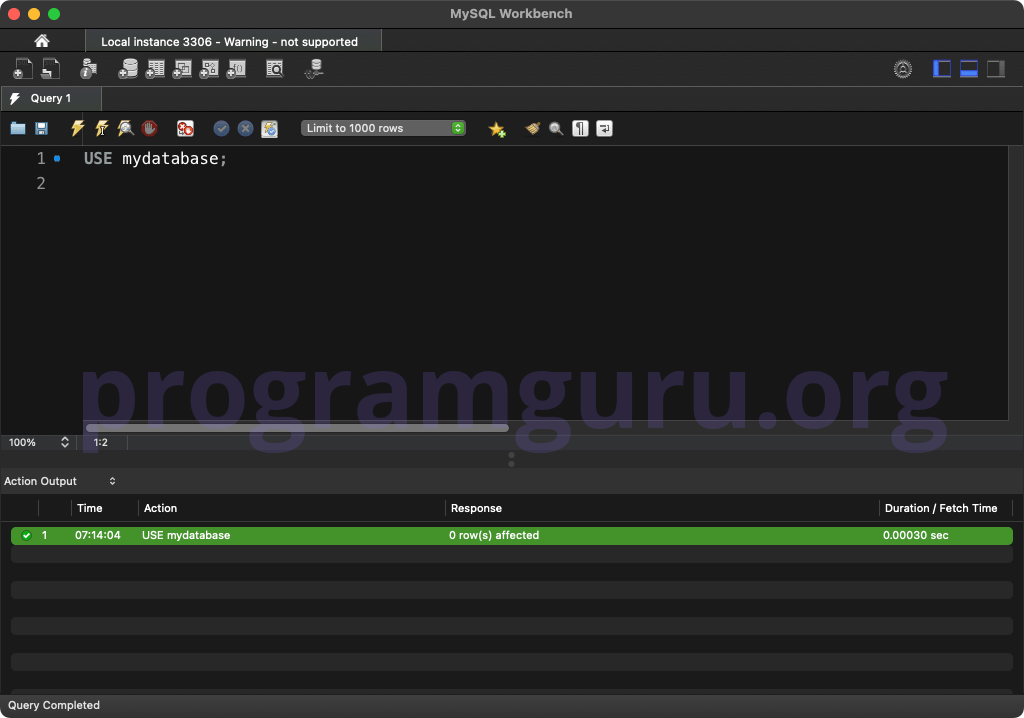
Task: Create a new function icon
Action: [x=236, y=69]
